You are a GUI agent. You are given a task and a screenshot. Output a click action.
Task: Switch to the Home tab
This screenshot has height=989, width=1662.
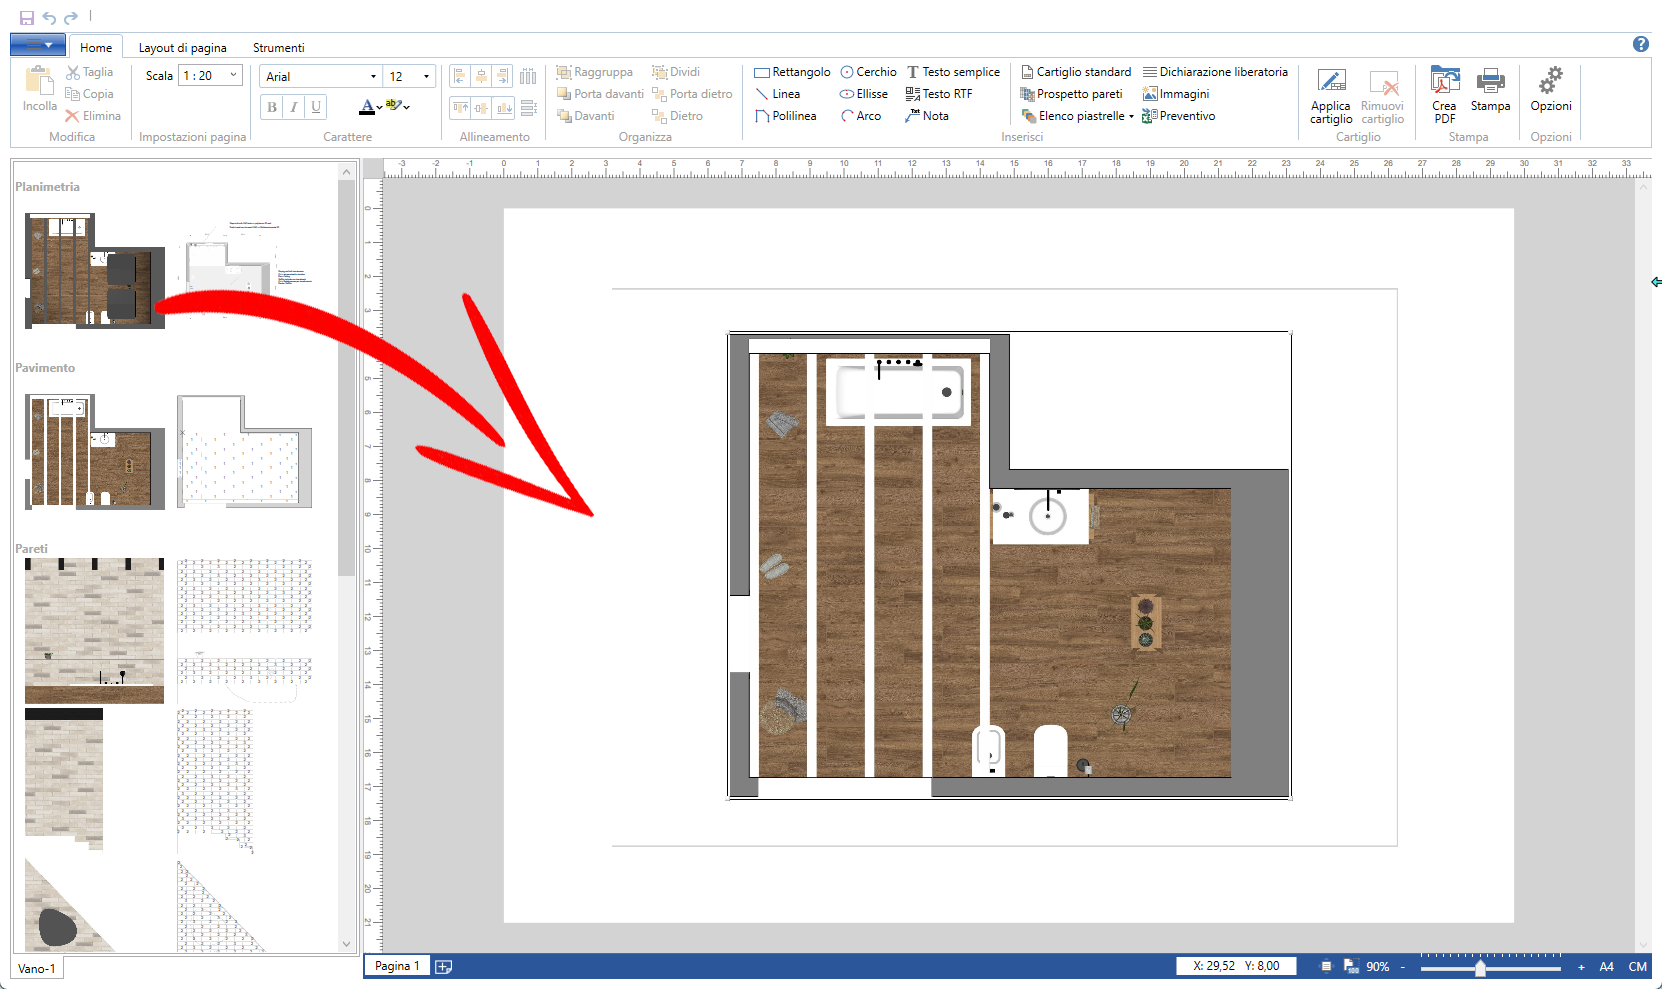(x=96, y=47)
